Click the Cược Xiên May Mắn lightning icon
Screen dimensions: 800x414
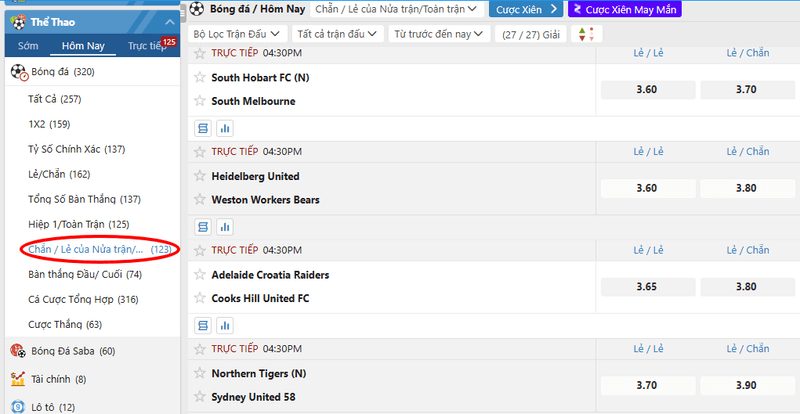click(x=578, y=9)
